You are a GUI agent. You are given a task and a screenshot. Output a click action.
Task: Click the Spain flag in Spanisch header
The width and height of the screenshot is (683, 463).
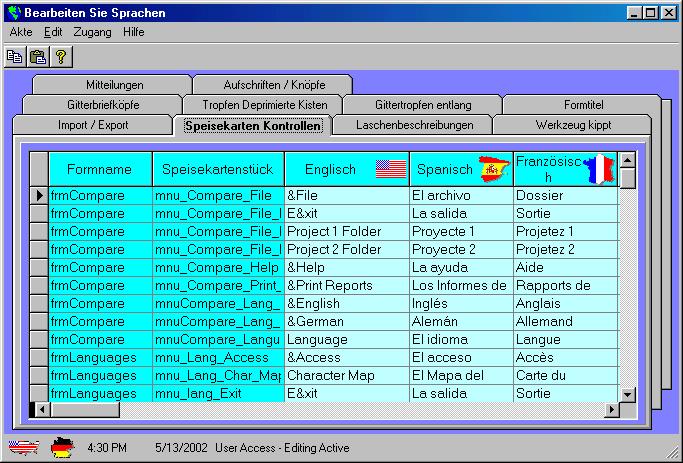(x=493, y=169)
